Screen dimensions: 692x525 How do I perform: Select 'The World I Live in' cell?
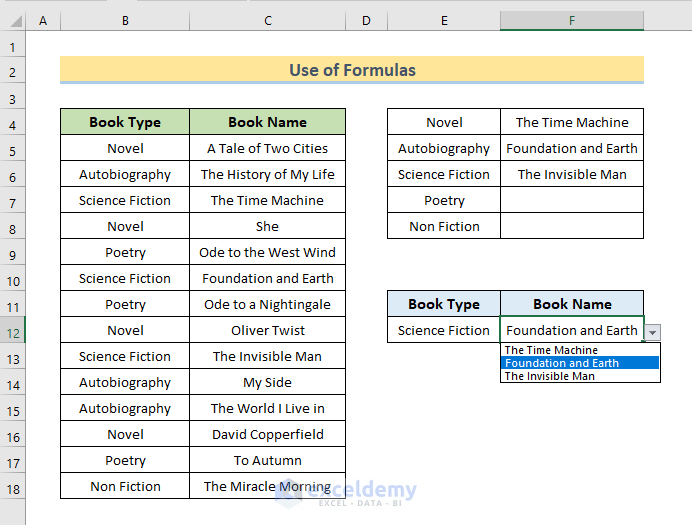pos(267,408)
